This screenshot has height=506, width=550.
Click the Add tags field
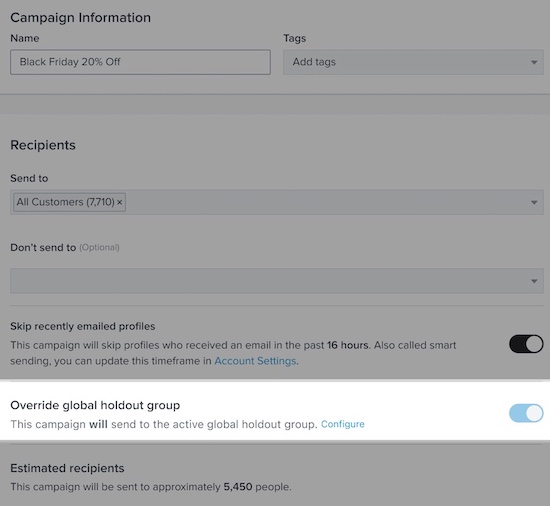[413, 62]
